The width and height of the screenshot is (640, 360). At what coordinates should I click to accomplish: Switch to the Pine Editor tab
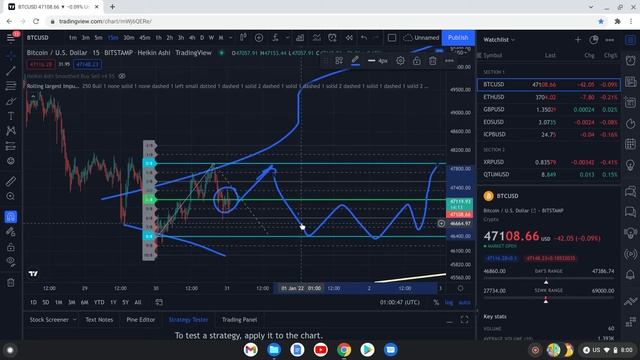click(x=140, y=320)
